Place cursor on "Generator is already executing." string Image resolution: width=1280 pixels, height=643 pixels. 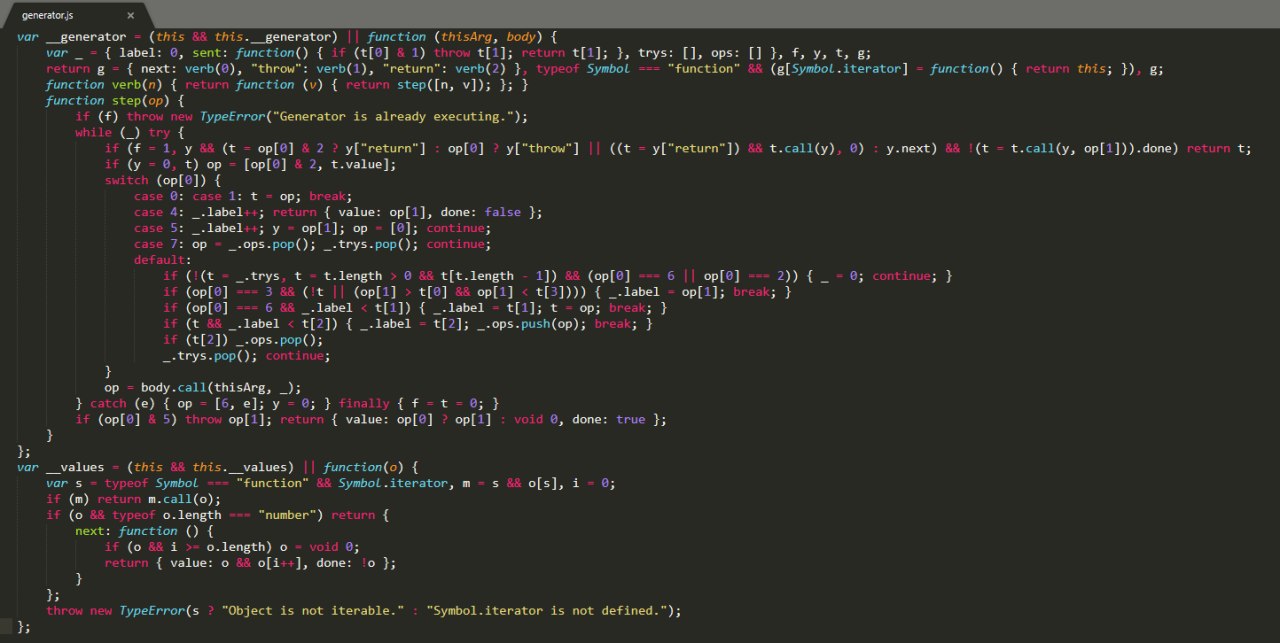[394, 116]
